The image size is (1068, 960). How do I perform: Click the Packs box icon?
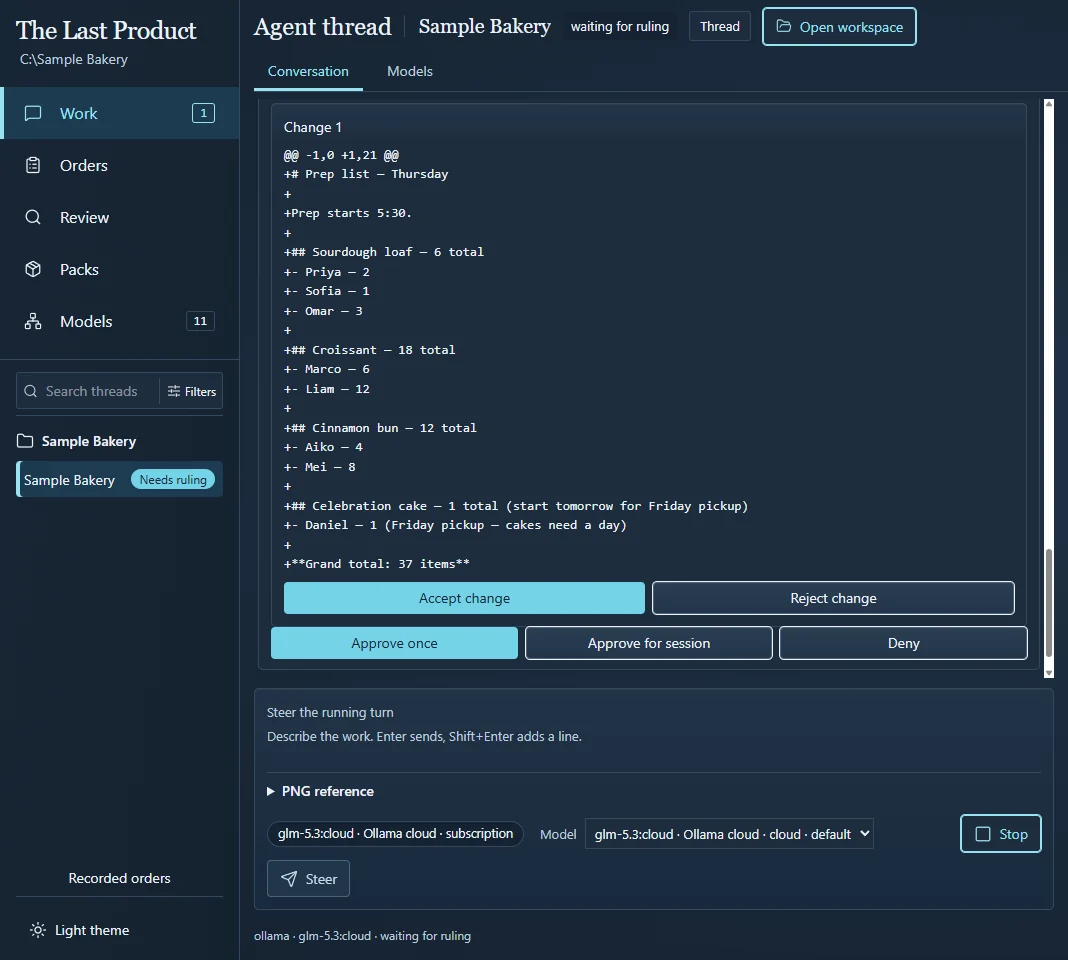click(x=33, y=269)
